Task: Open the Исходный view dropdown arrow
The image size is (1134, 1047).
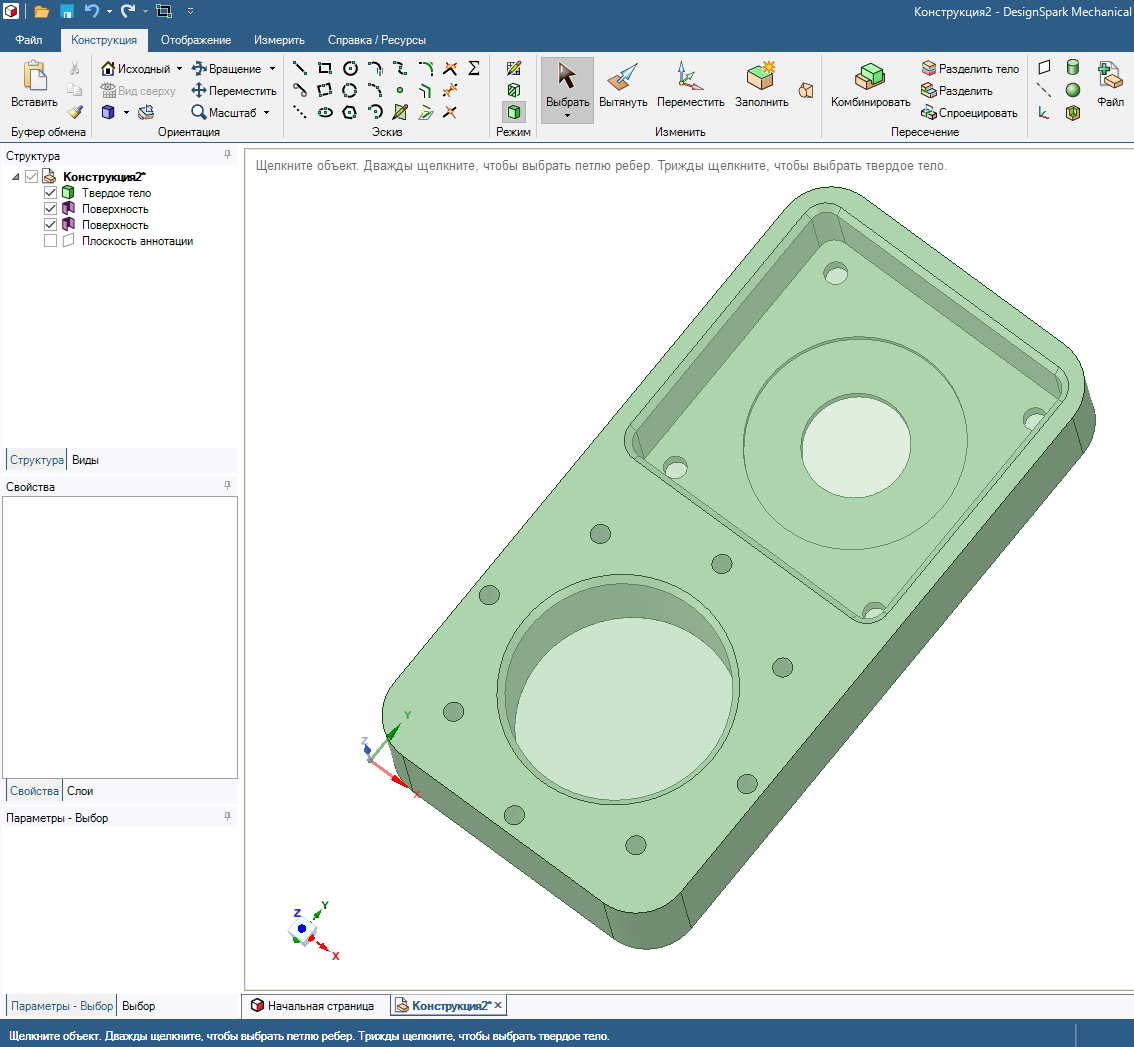Action: click(x=179, y=69)
